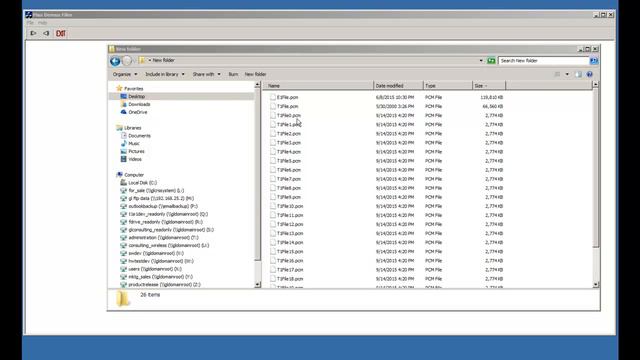Image resolution: width=640 pixels, height=360 pixels.
Task: Open the Organize dropdown
Action: click(125, 74)
